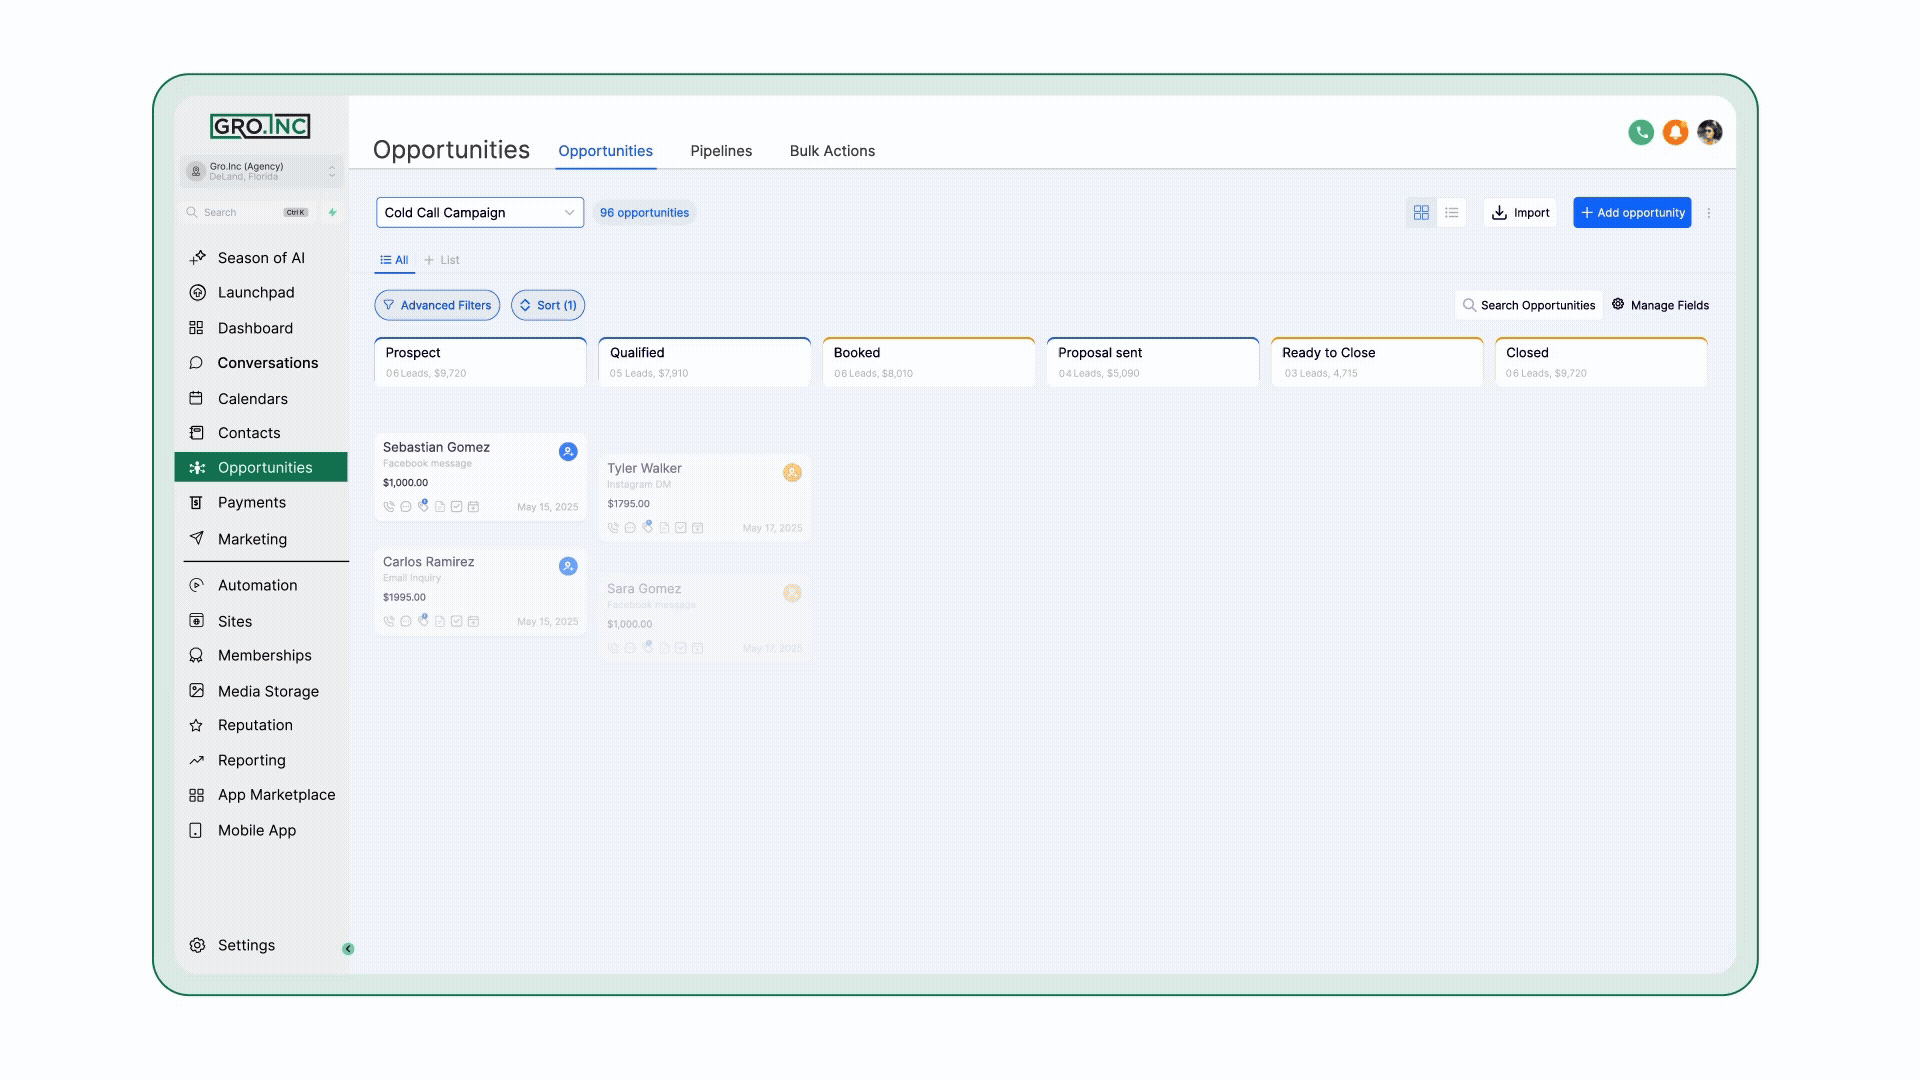
Task: Click the Search Opportunities magnifier
Action: pos(1468,305)
